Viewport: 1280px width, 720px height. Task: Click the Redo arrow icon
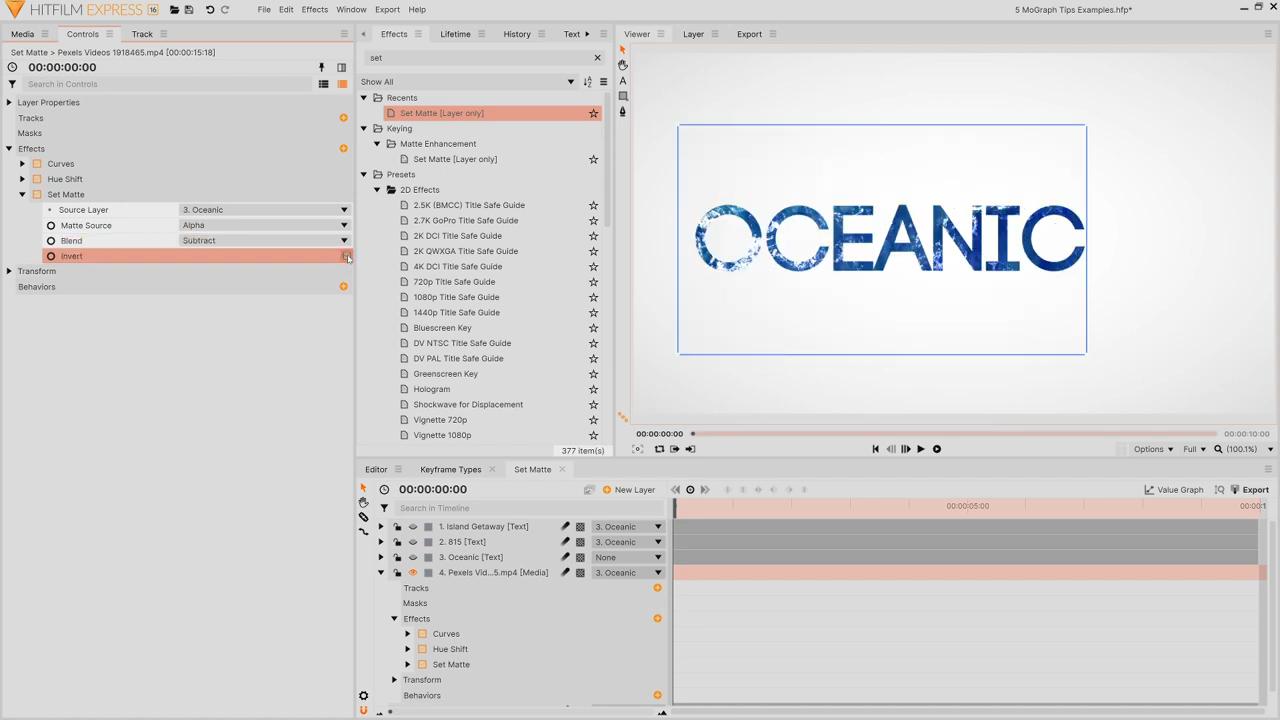point(225,10)
